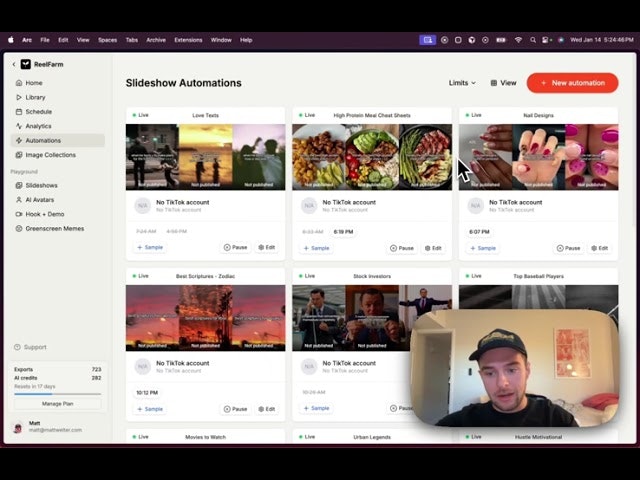Click Sample on Stock Investors card

(317, 408)
